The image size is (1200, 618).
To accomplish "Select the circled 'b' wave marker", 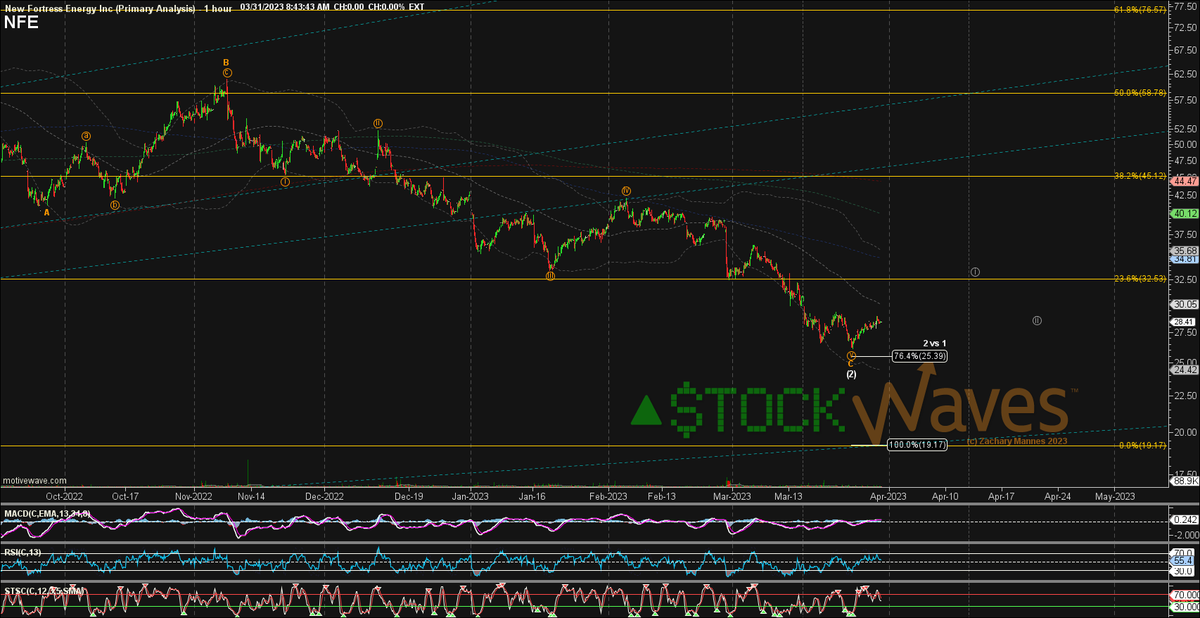I will point(115,205).
